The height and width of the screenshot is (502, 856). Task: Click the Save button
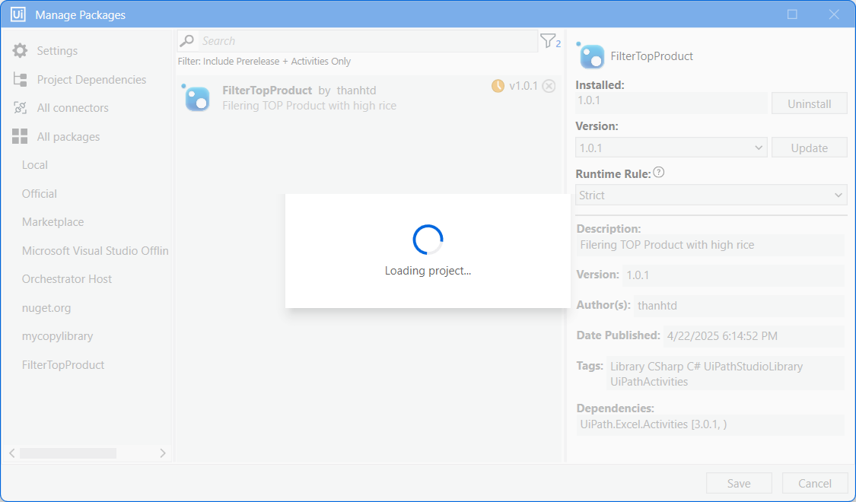click(739, 483)
